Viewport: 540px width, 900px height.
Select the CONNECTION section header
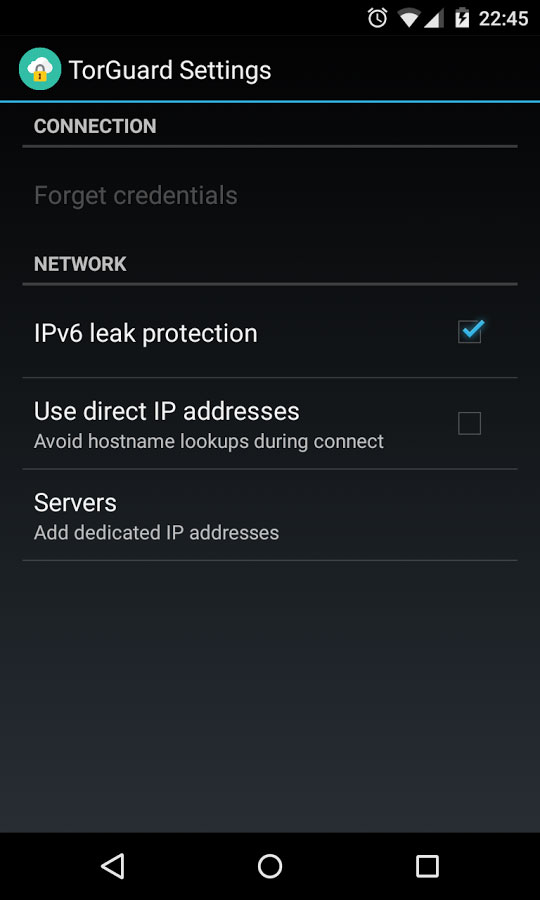pos(95,126)
